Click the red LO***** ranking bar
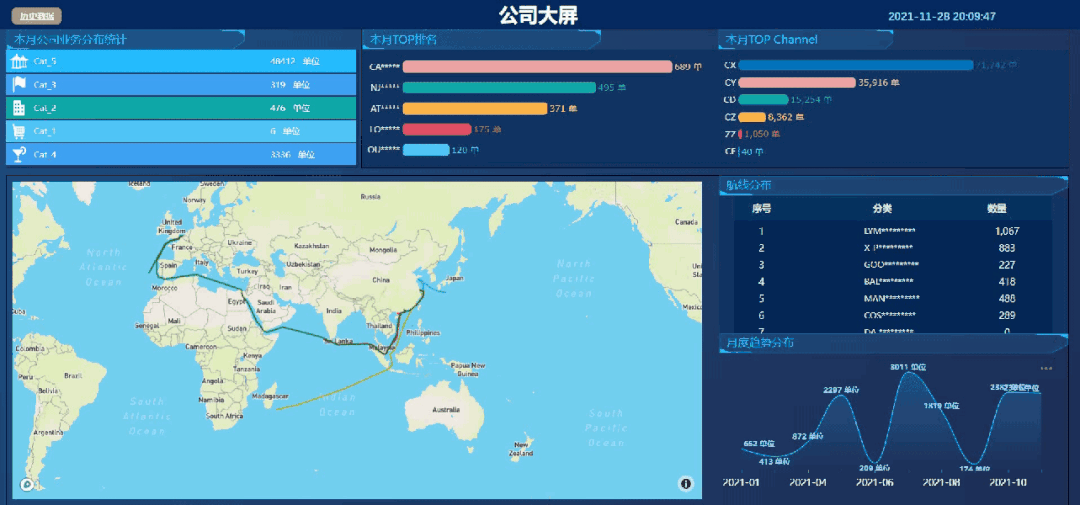The width and height of the screenshot is (1080, 505). 437,129
